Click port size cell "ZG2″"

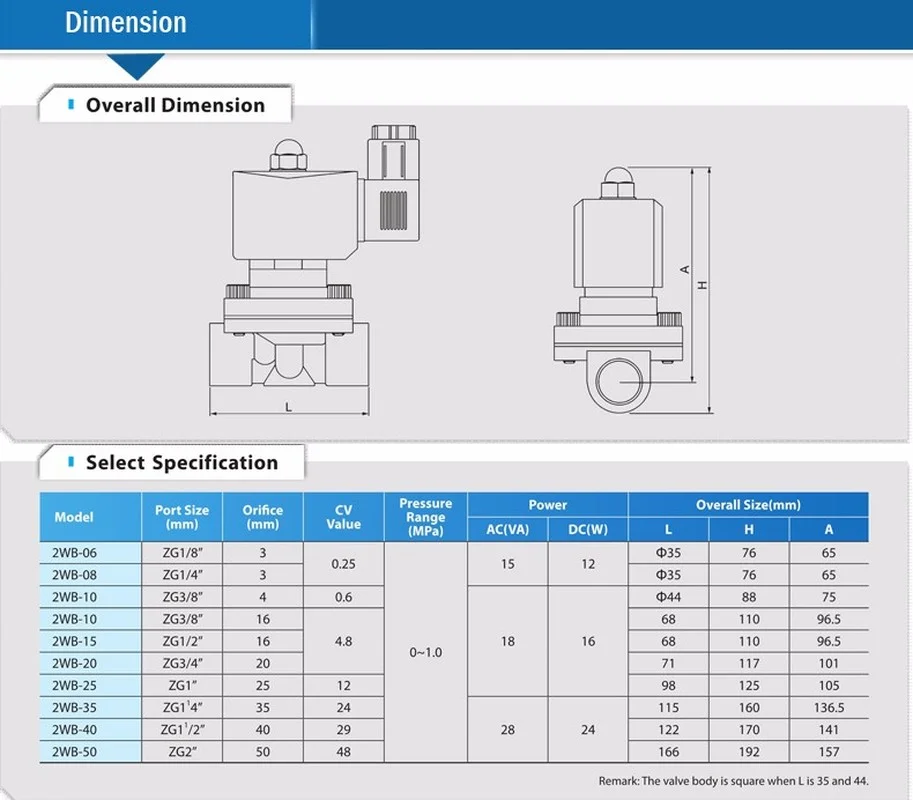182,752
